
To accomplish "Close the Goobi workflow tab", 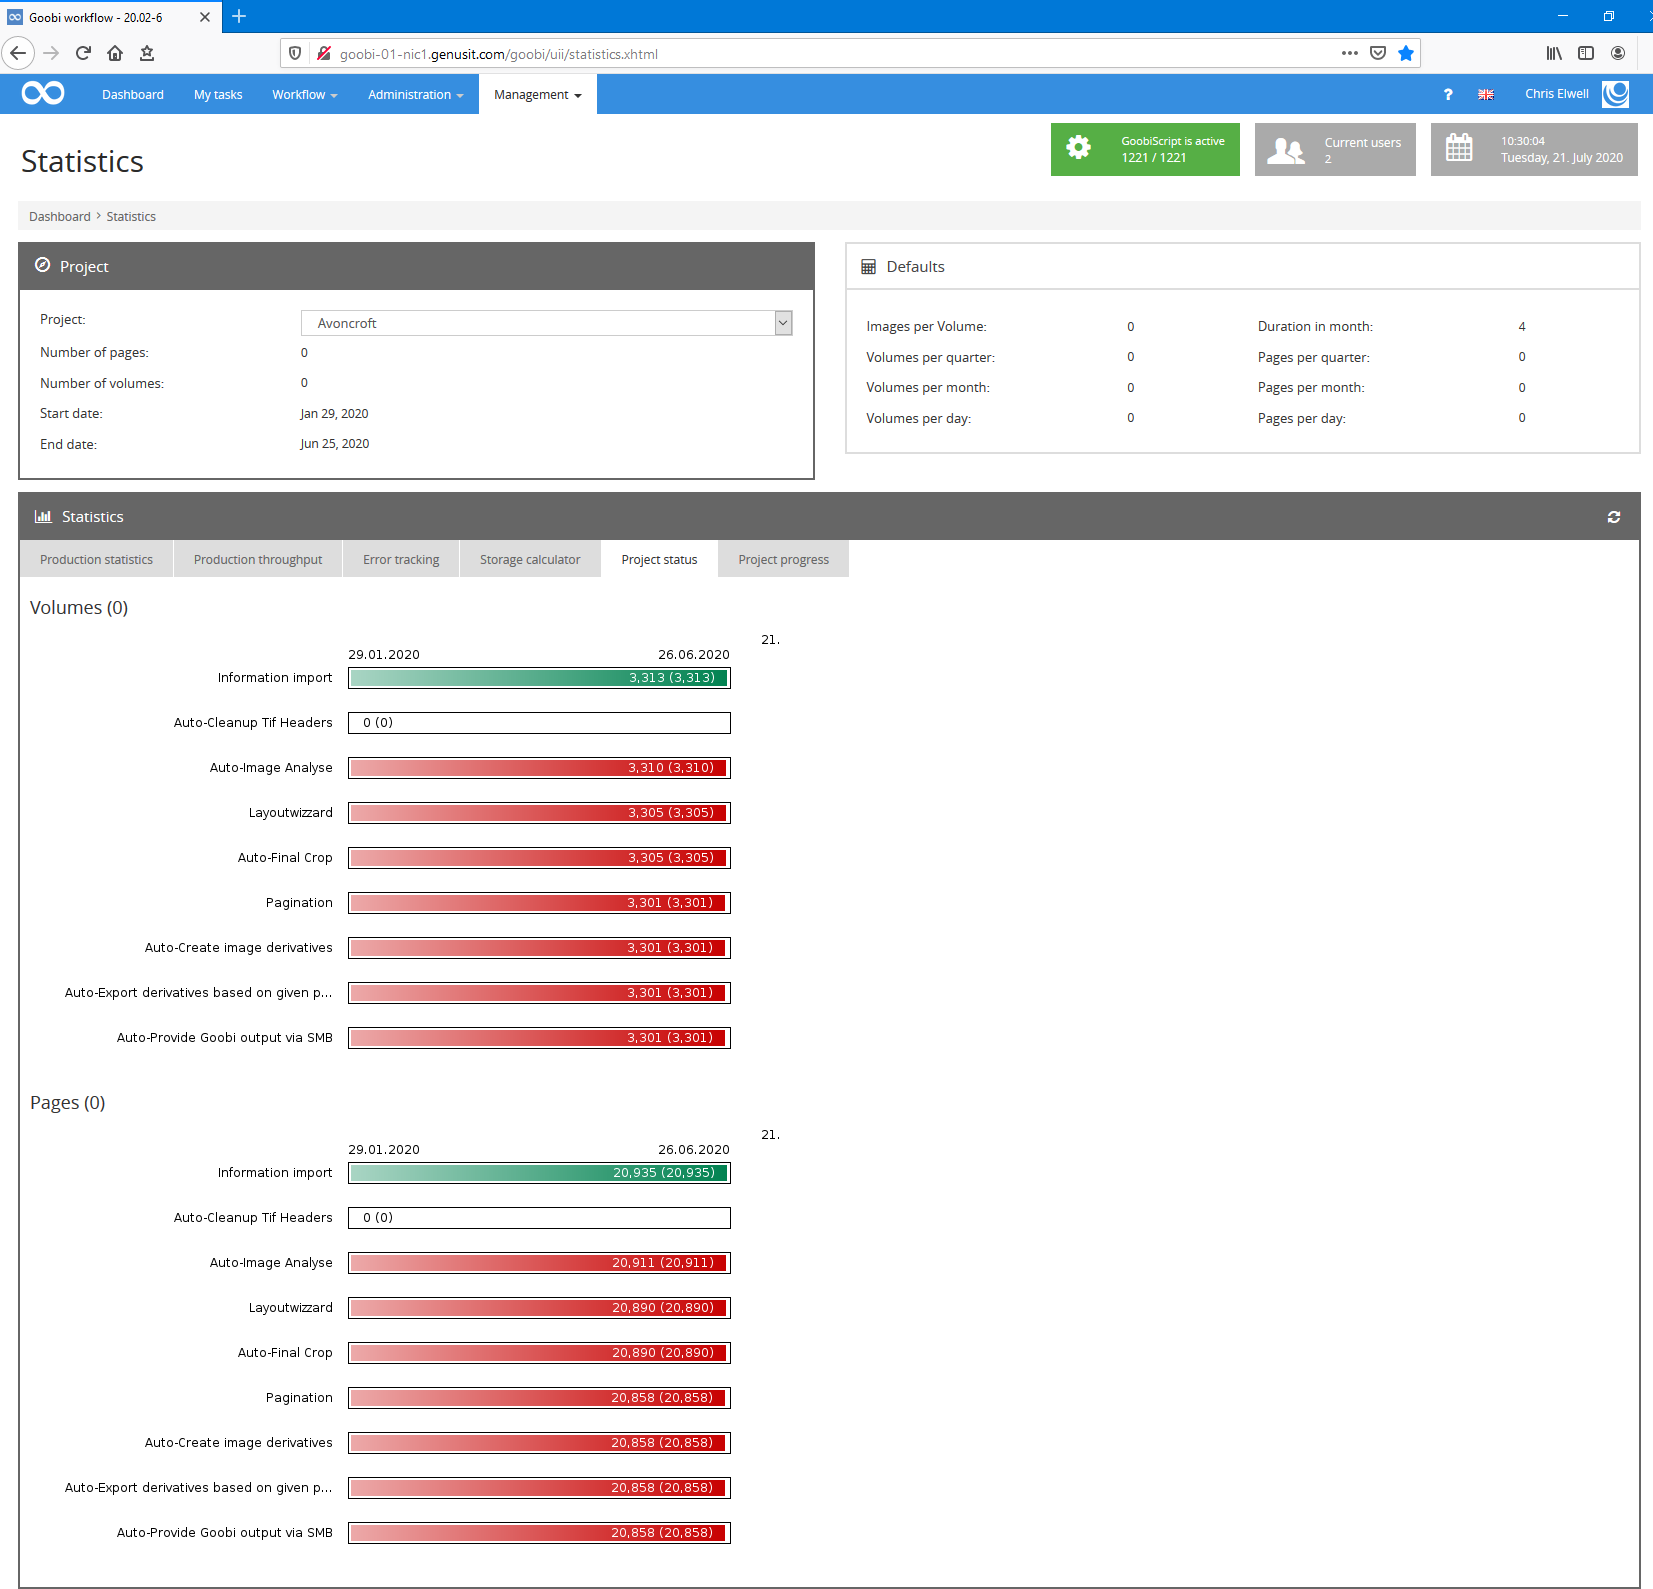I will tap(205, 17).
